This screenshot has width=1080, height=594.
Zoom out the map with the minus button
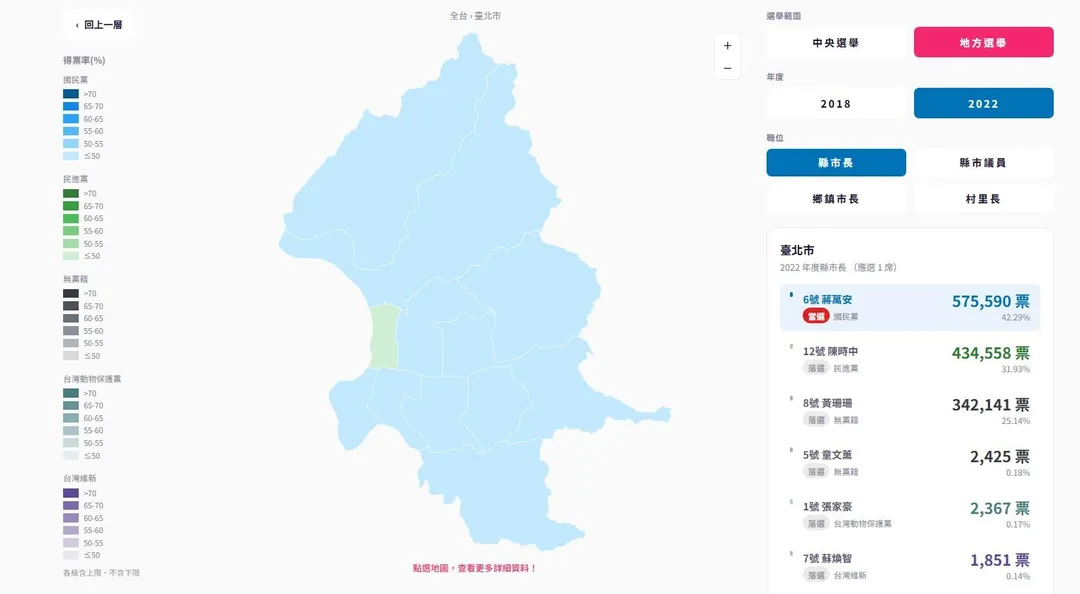(x=727, y=68)
